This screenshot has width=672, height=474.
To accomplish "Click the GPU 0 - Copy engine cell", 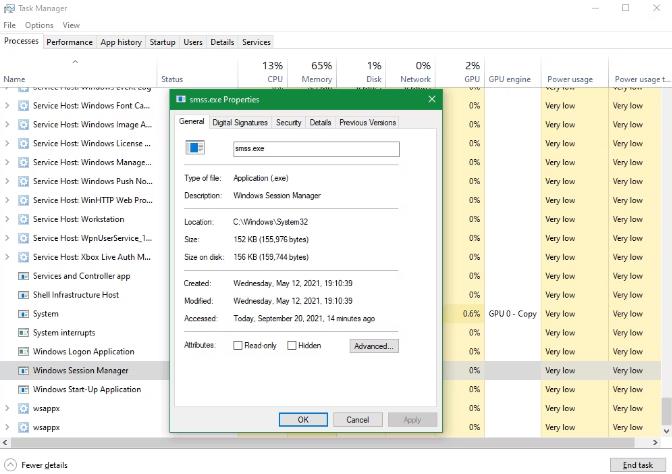I will pyautogui.click(x=513, y=314).
